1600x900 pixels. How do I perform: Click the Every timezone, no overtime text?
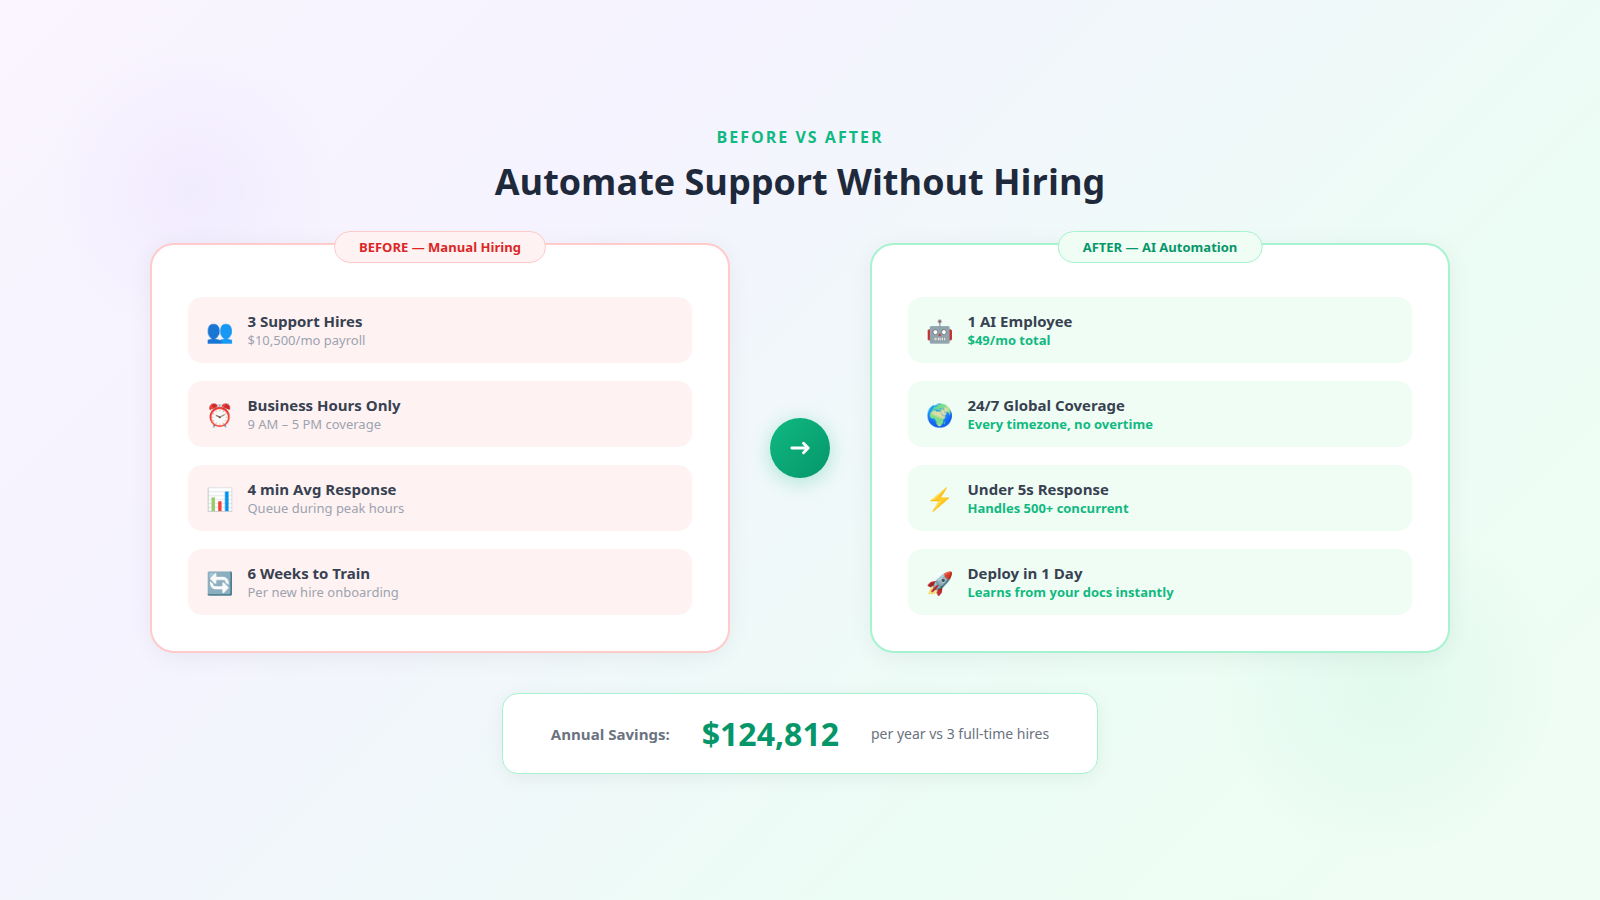tap(1060, 425)
